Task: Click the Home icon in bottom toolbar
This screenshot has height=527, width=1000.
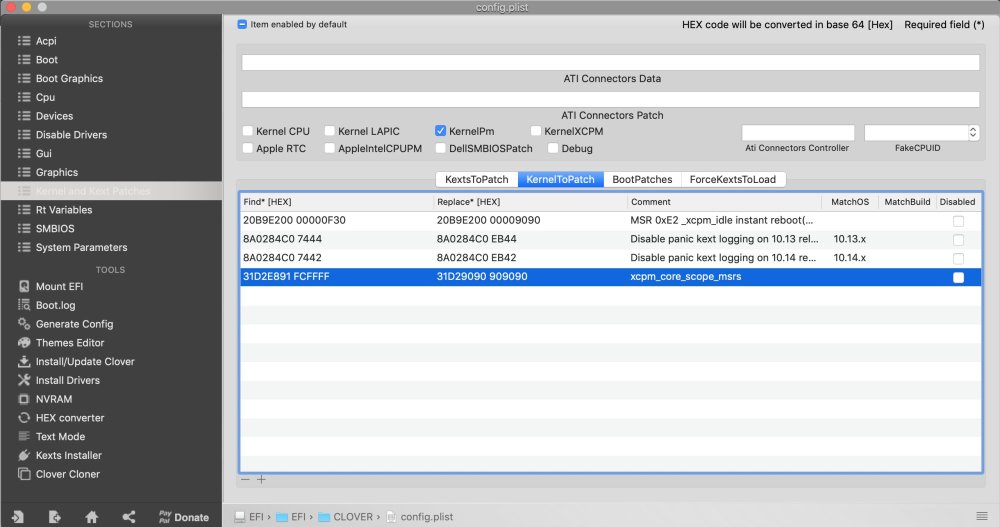Action: coord(91,517)
